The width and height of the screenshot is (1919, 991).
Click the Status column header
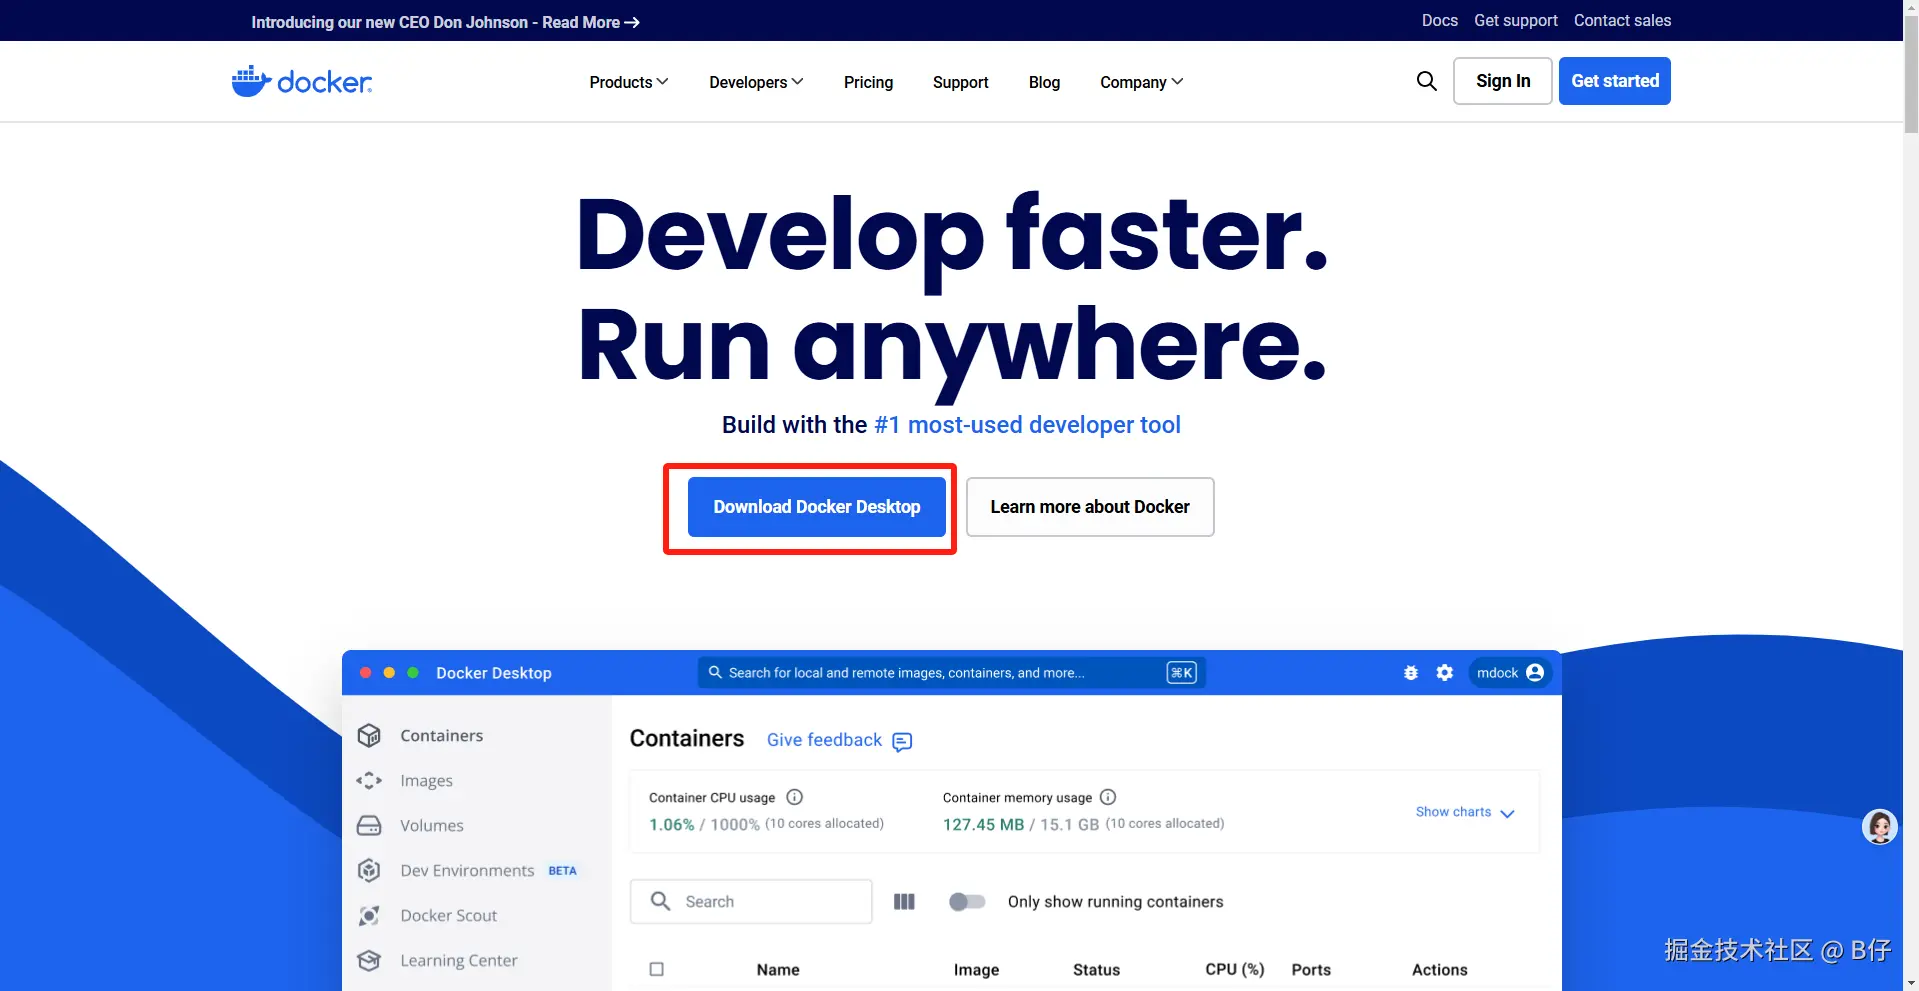(x=1096, y=970)
